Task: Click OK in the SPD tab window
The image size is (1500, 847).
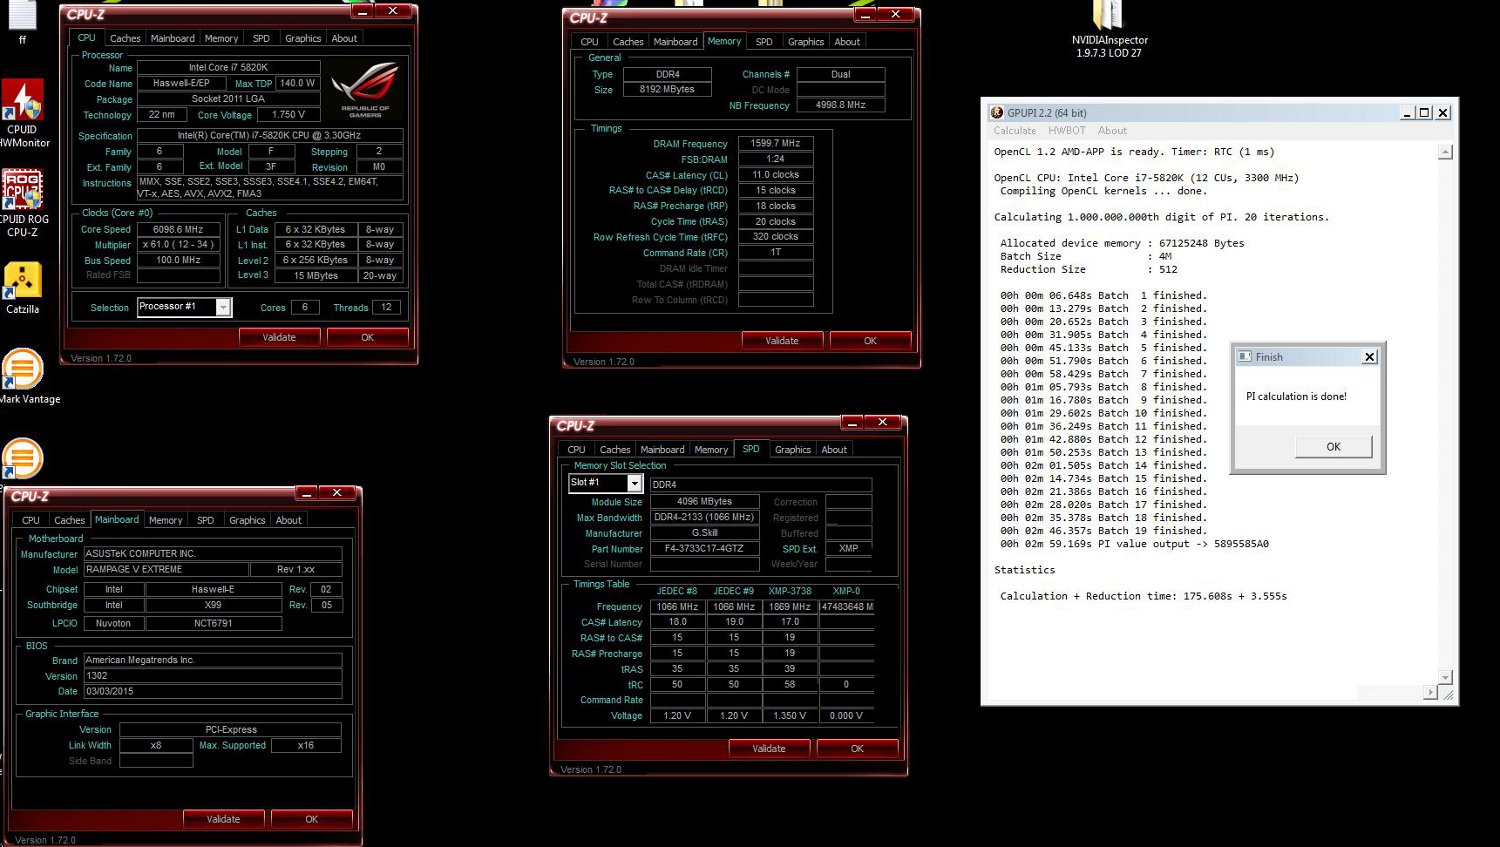Action: 857,748
